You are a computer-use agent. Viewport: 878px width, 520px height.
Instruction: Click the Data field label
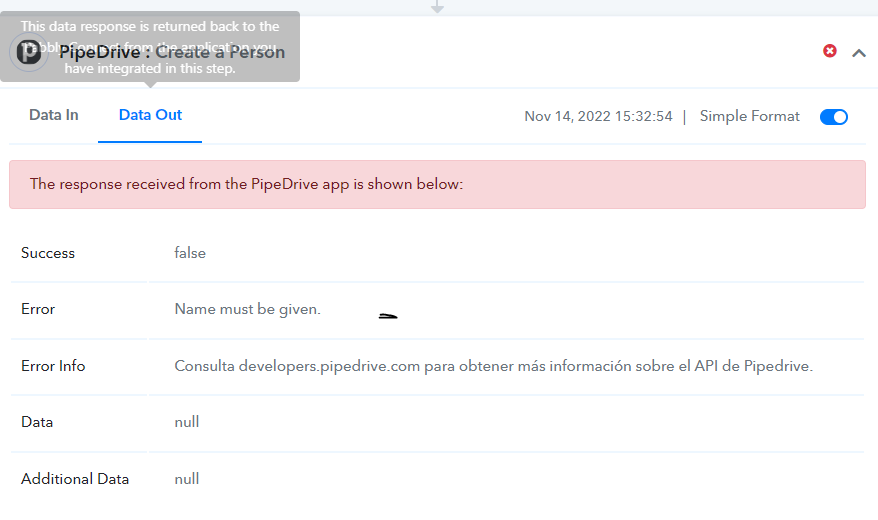[x=37, y=422]
